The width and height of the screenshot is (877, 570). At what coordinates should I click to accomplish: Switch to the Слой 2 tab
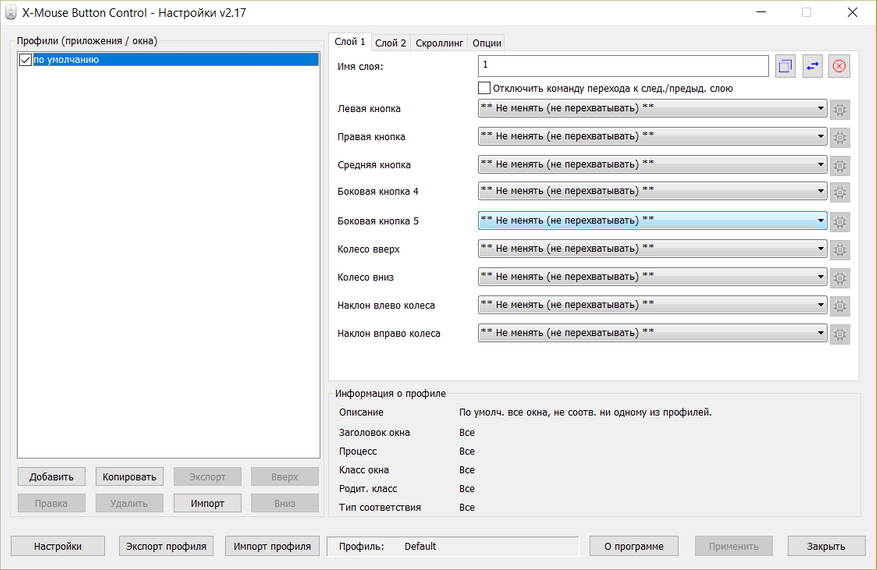[x=390, y=43]
